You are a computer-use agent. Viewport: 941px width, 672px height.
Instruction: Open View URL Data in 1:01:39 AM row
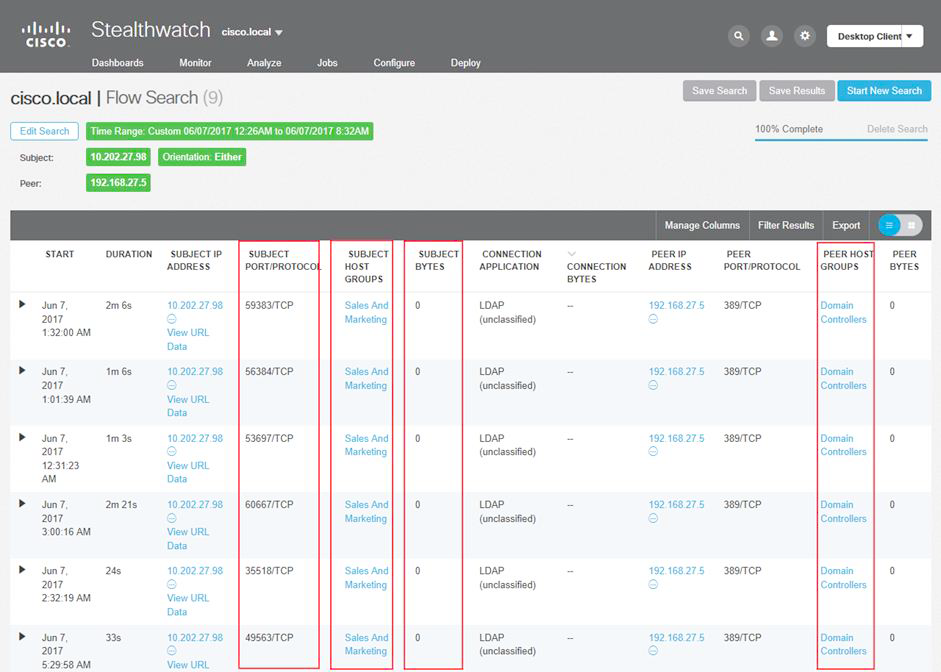click(188, 406)
